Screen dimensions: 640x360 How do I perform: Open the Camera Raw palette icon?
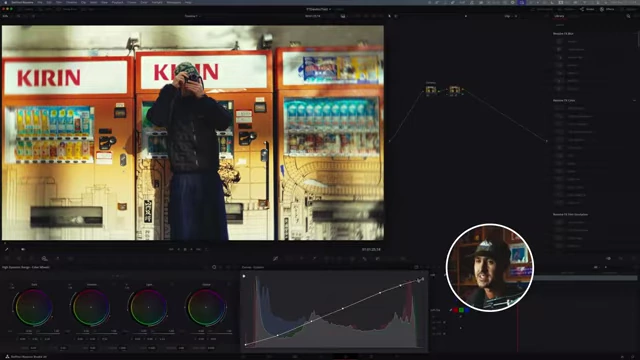click(x=7, y=258)
